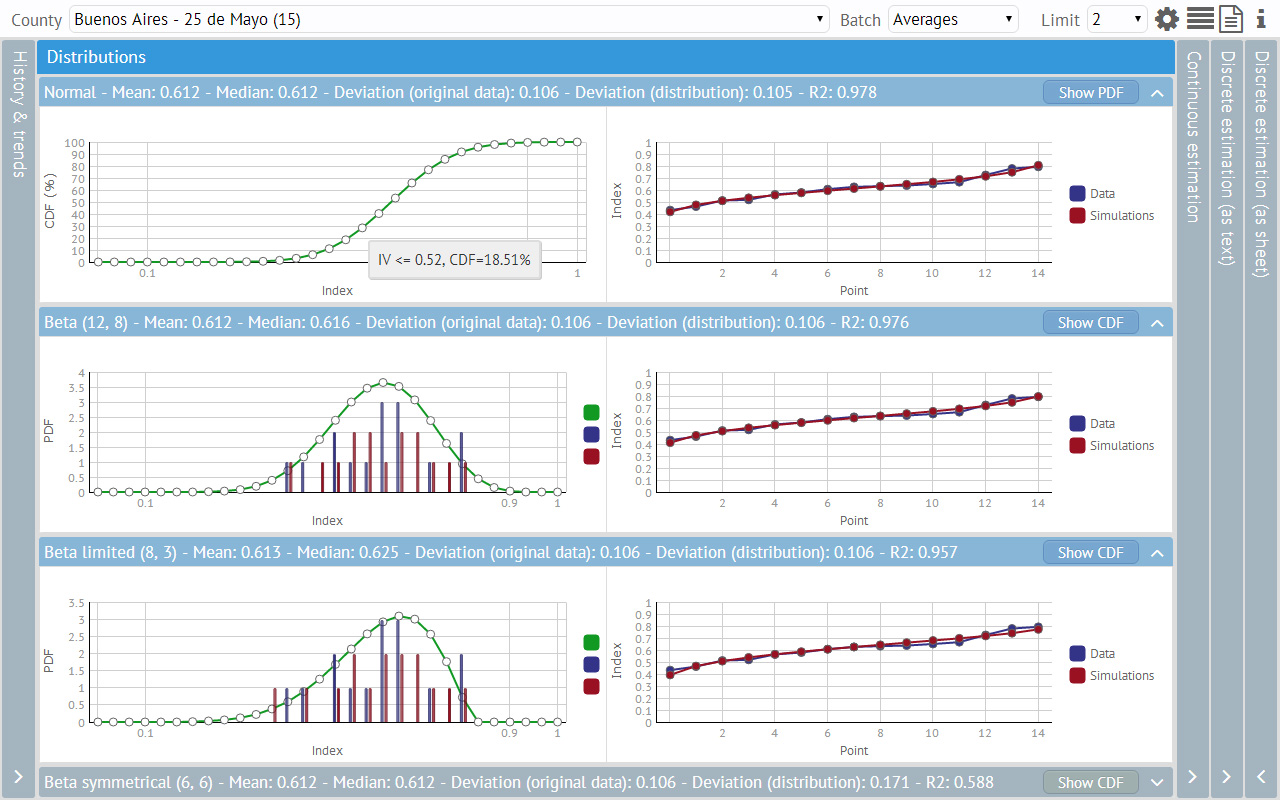Image resolution: width=1280 pixels, height=800 pixels.
Task: Collapse Discrete estimation (as sheet) chevron
Action: (x=1261, y=776)
